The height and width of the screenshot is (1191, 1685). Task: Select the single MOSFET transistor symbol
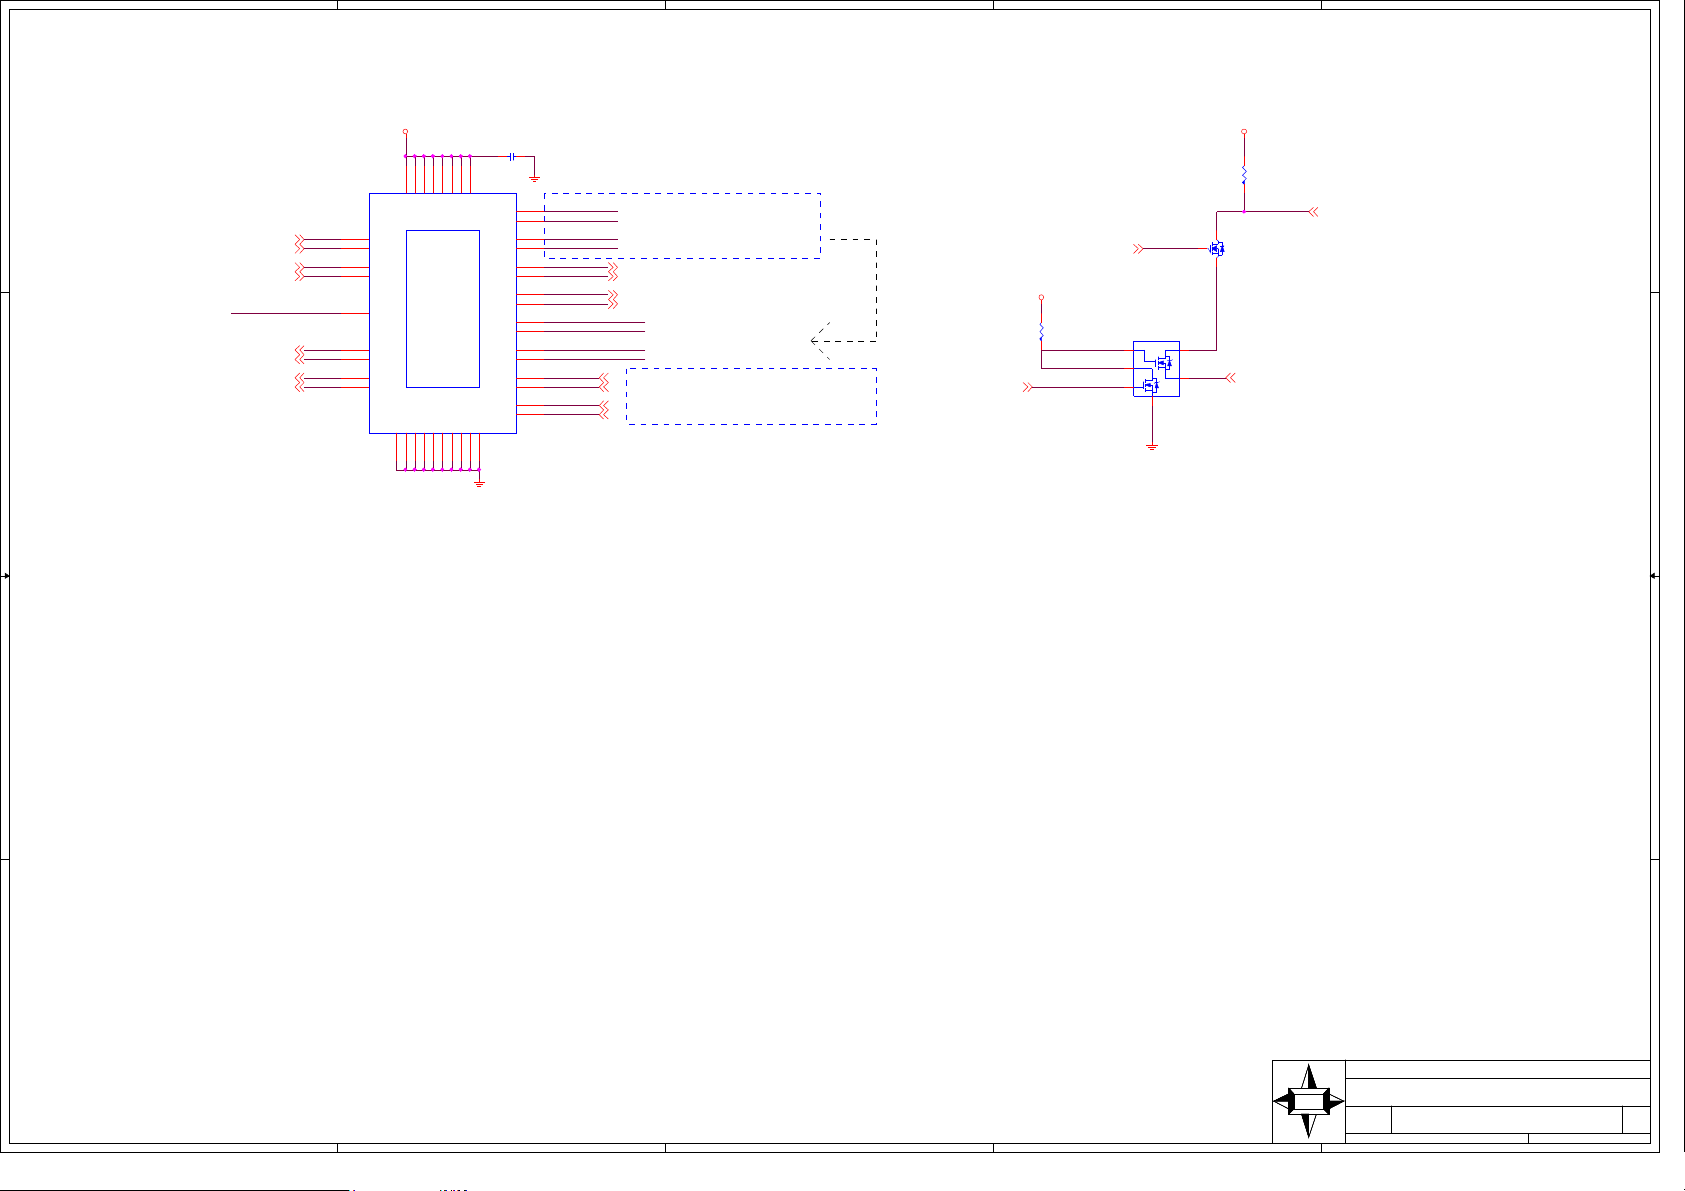point(1217,249)
